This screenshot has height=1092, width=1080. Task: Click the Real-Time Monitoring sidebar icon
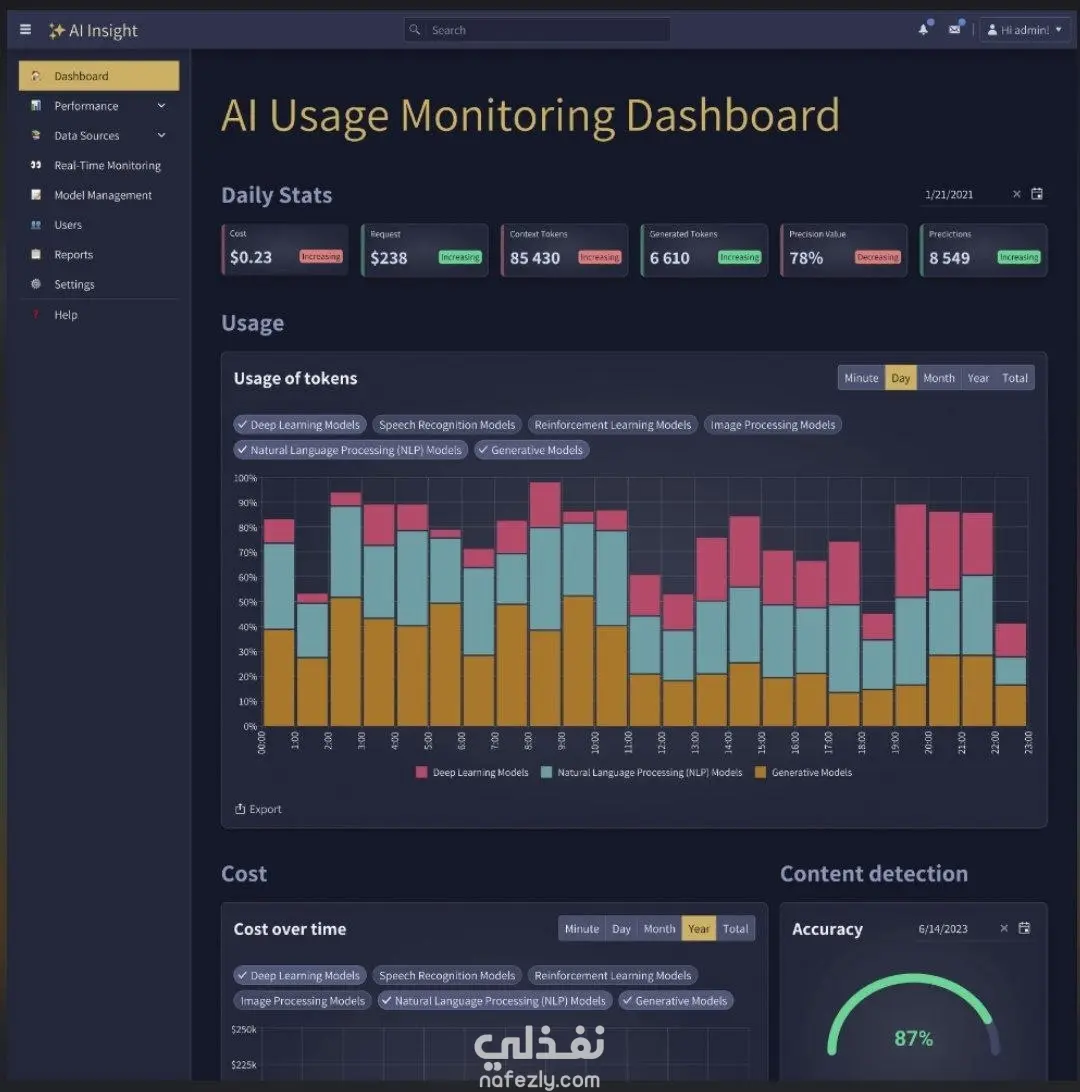click(36, 165)
